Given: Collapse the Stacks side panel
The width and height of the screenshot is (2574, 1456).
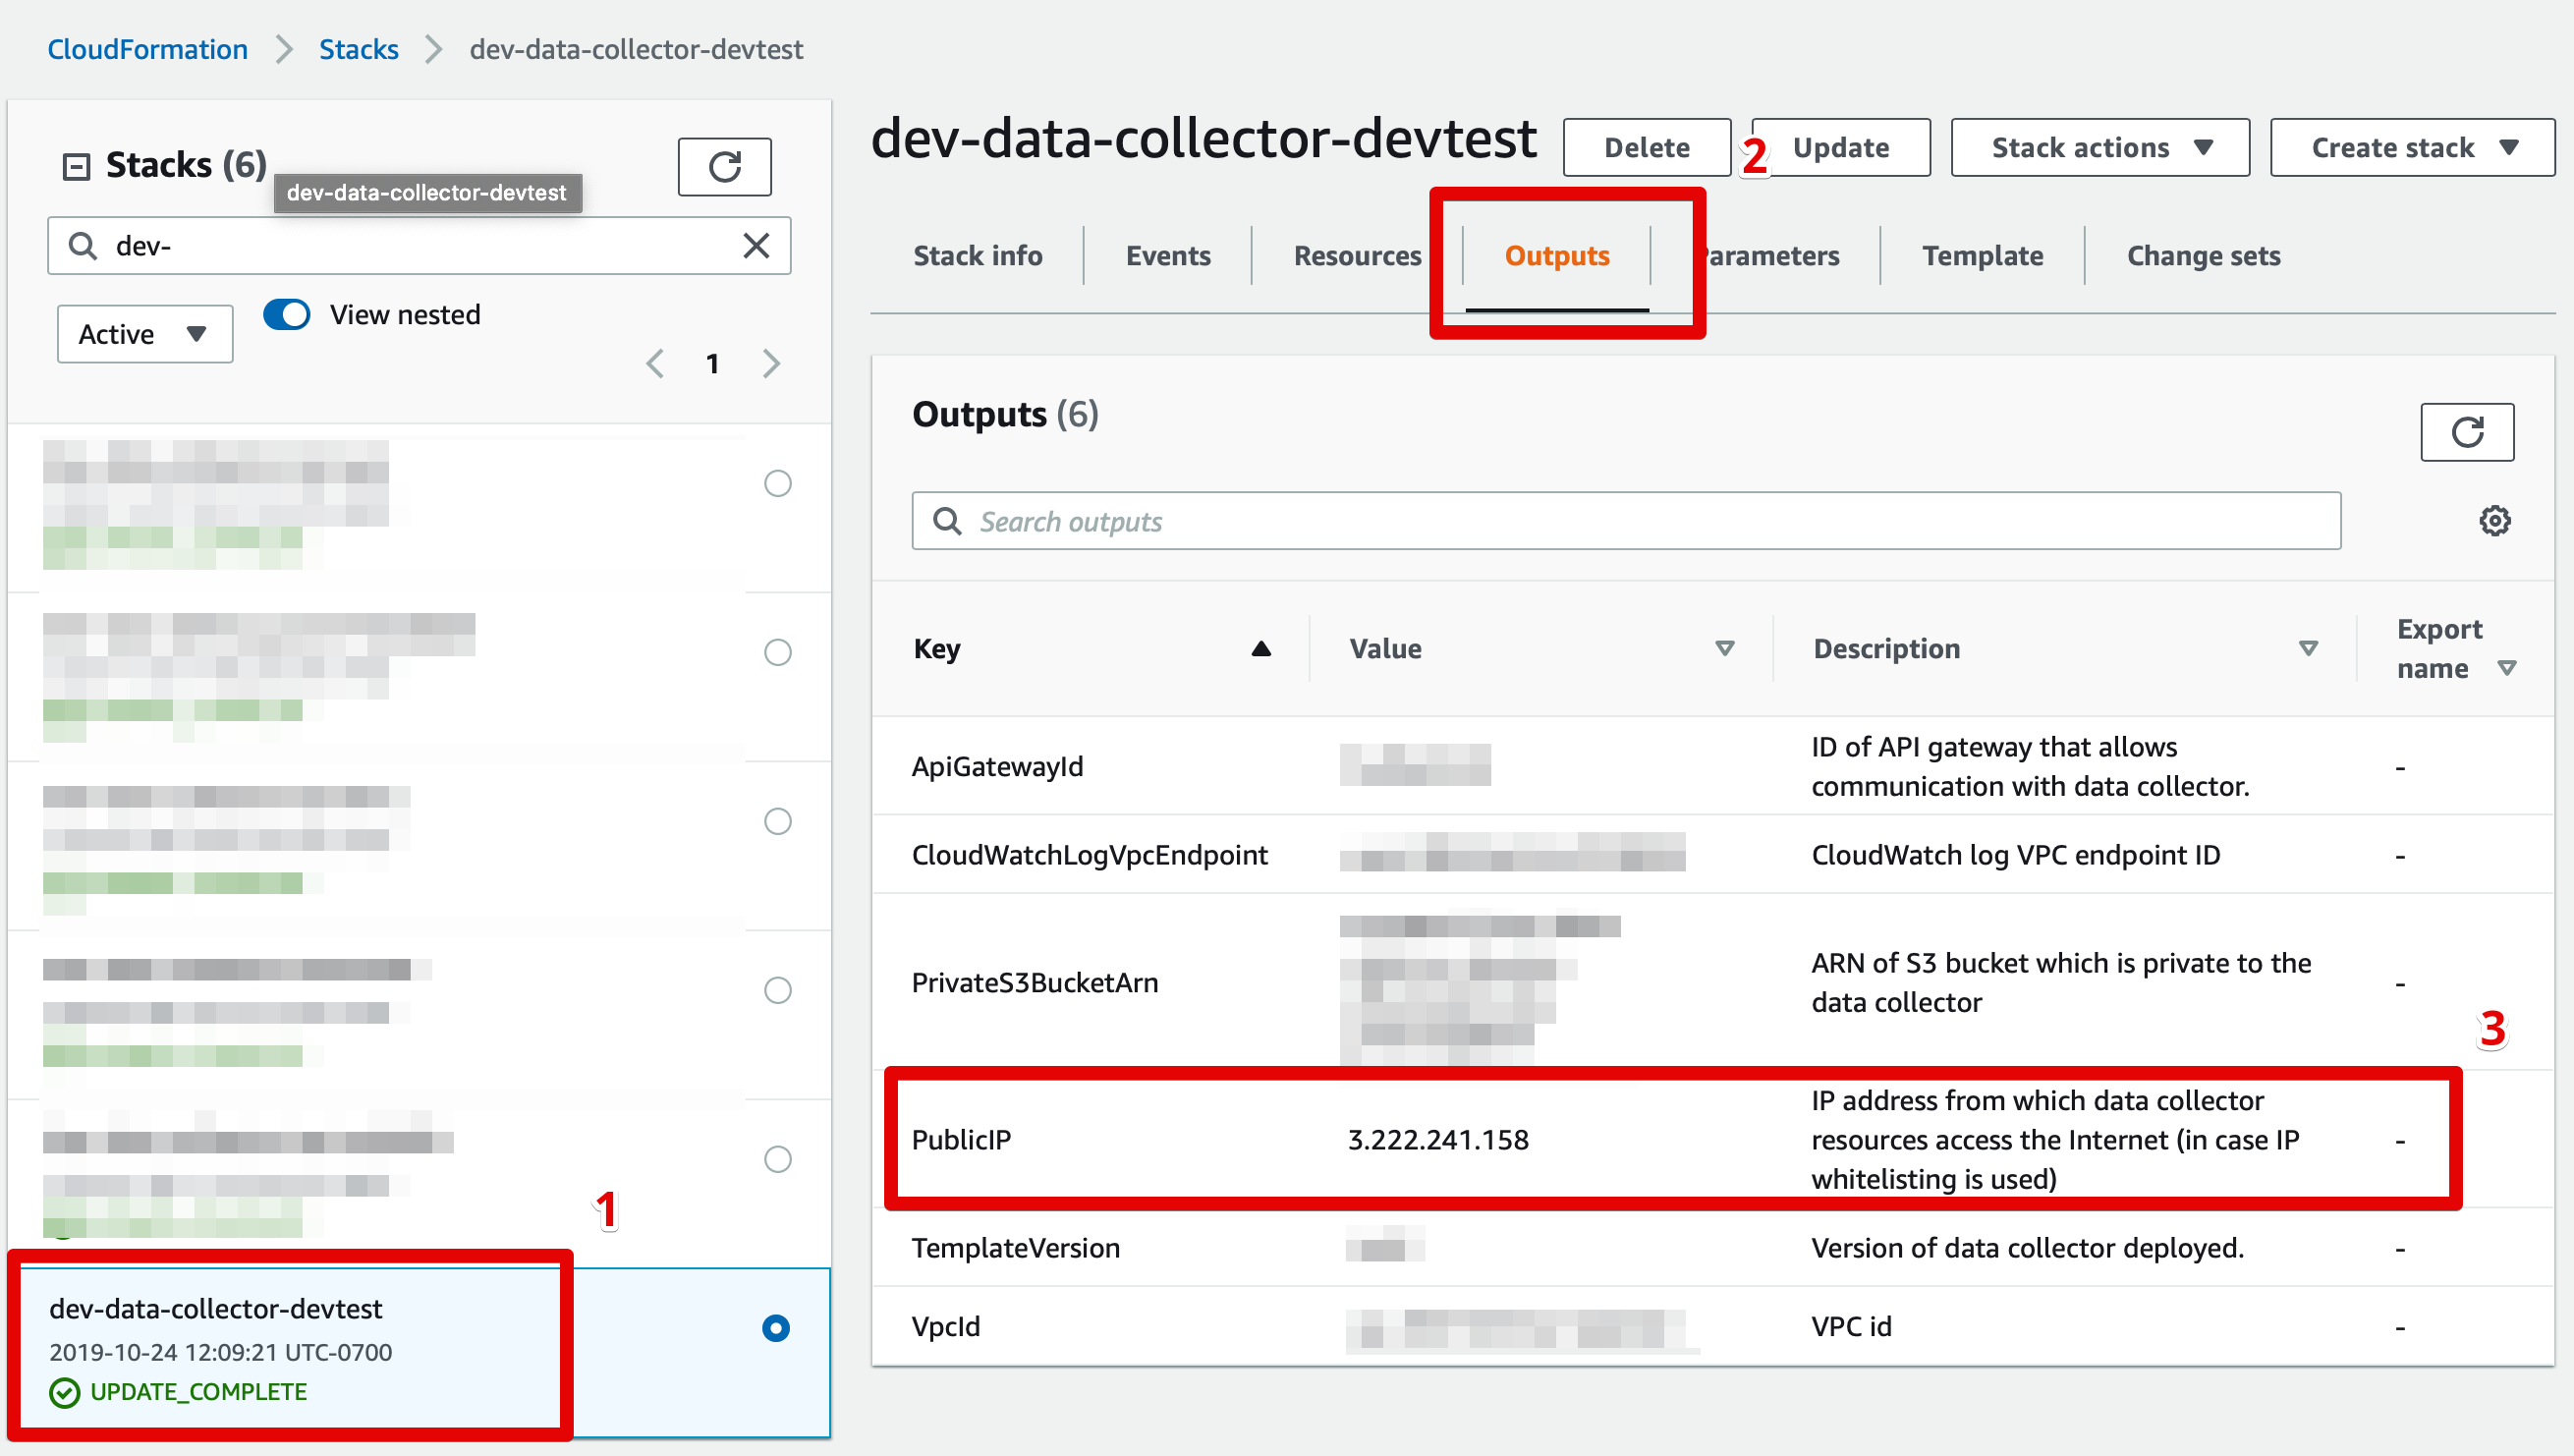Looking at the screenshot, I should pyautogui.click(x=76, y=166).
